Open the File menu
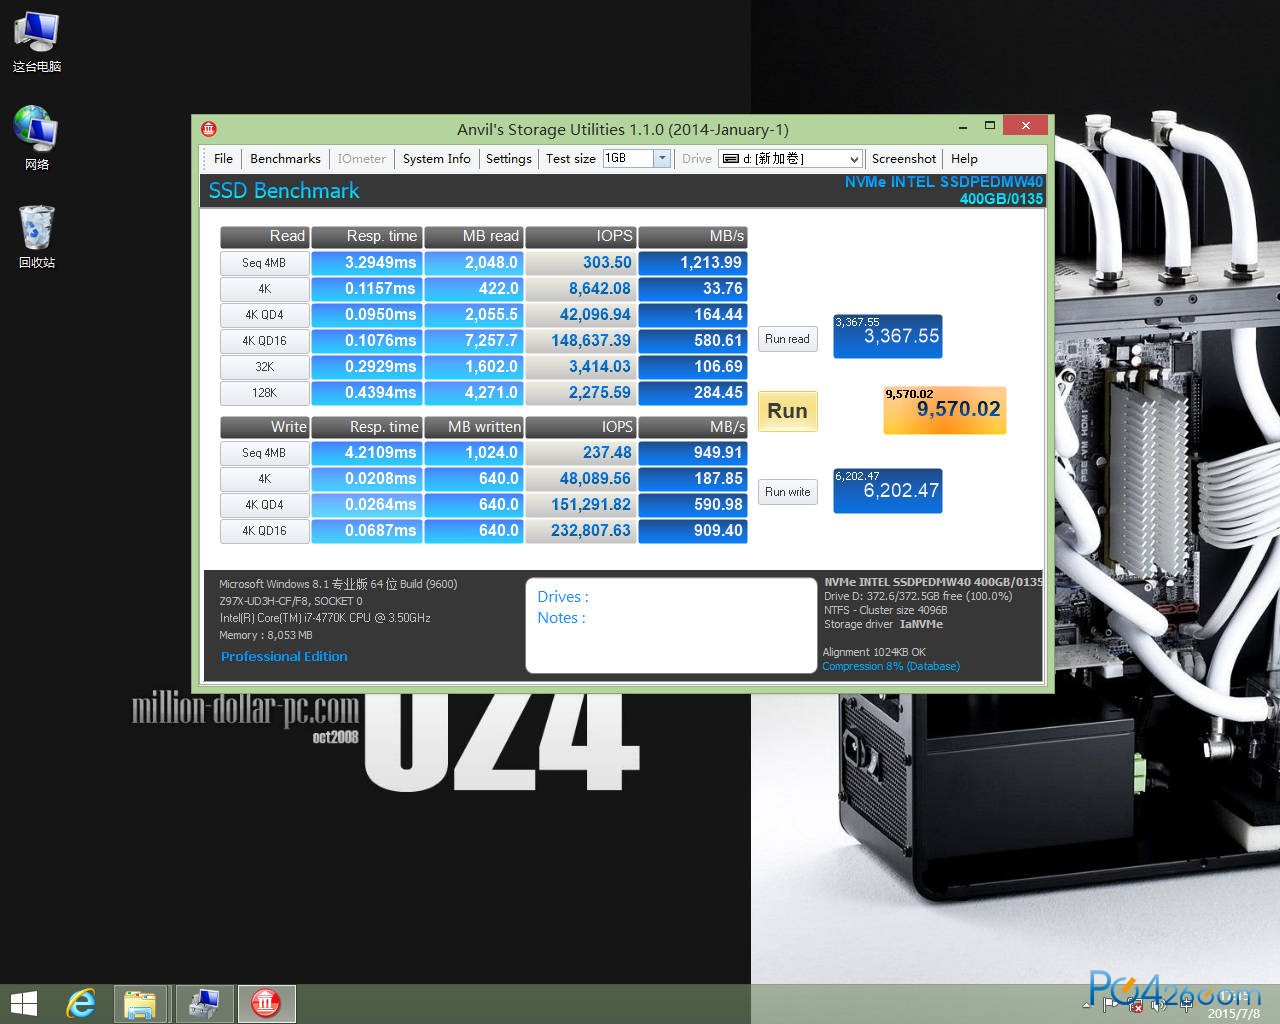This screenshot has width=1280, height=1024. click(x=223, y=158)
